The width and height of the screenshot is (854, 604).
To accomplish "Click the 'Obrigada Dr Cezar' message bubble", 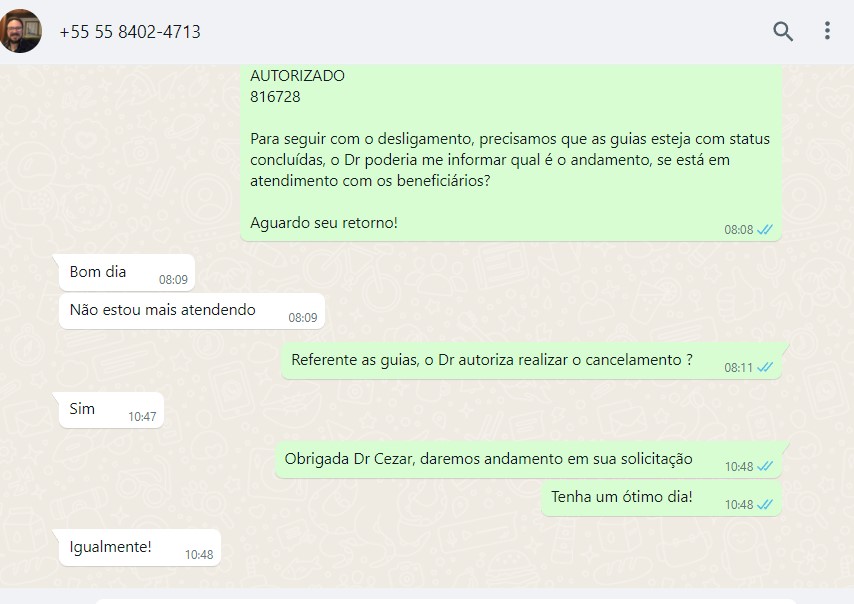I will (528, 460).
